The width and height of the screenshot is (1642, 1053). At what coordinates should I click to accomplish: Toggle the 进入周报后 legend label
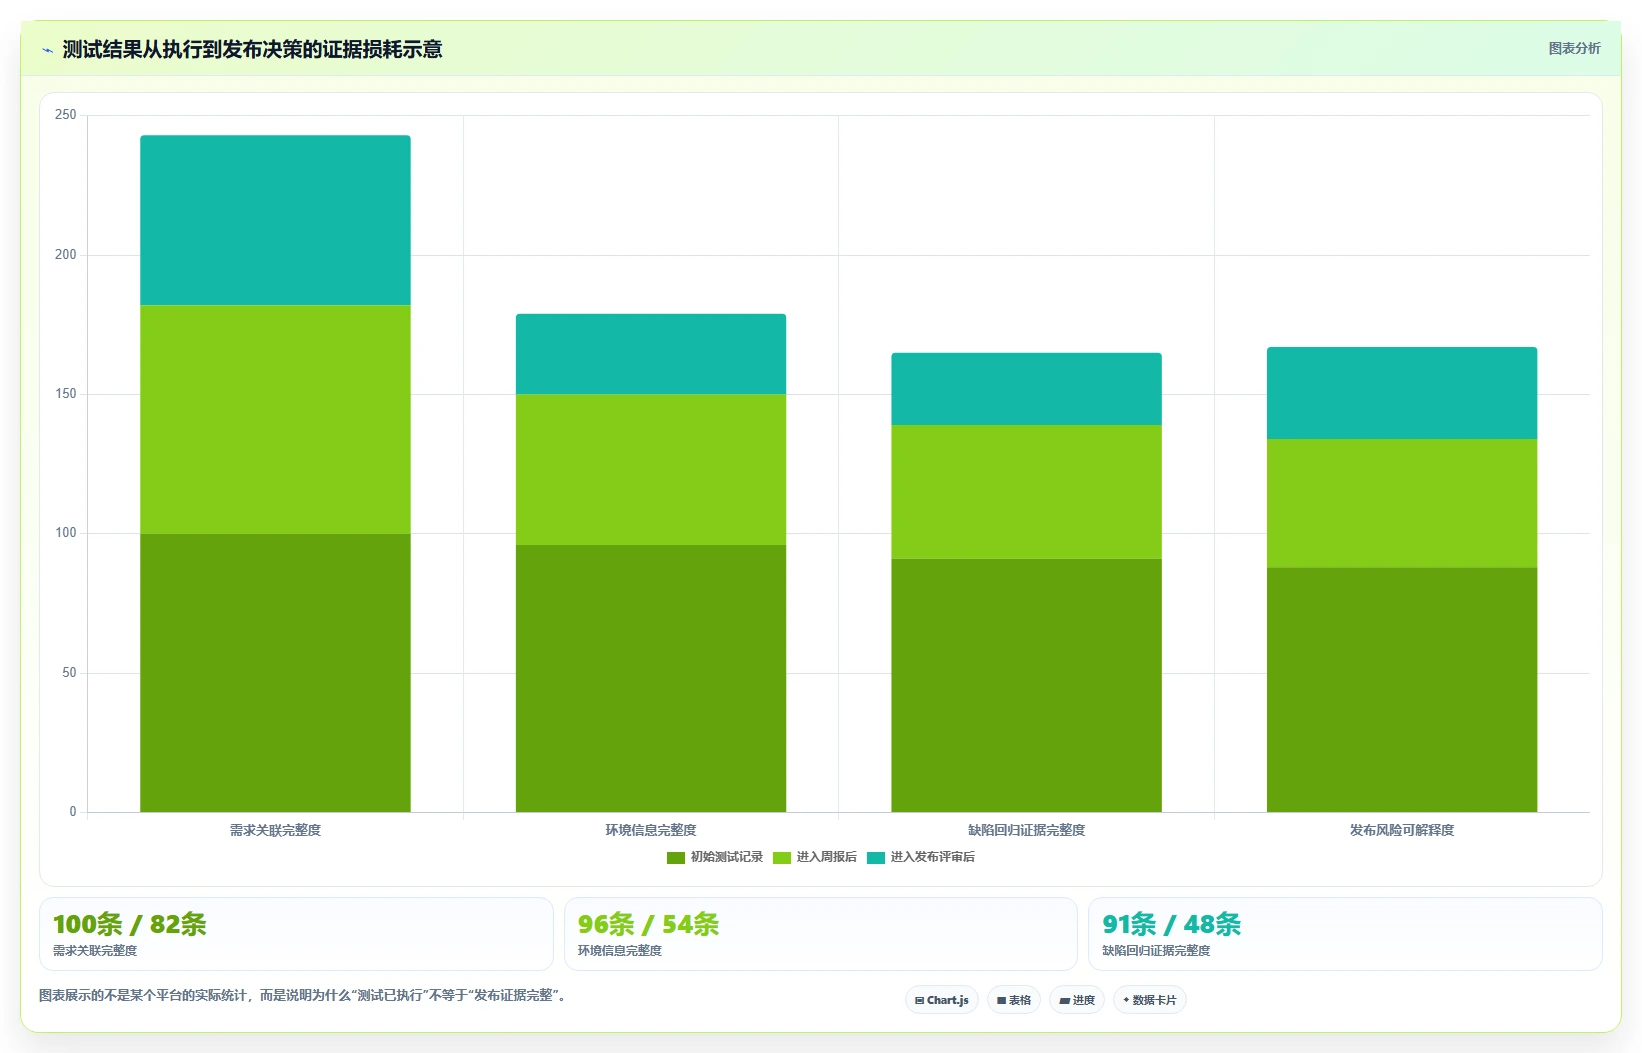[827, 857]
